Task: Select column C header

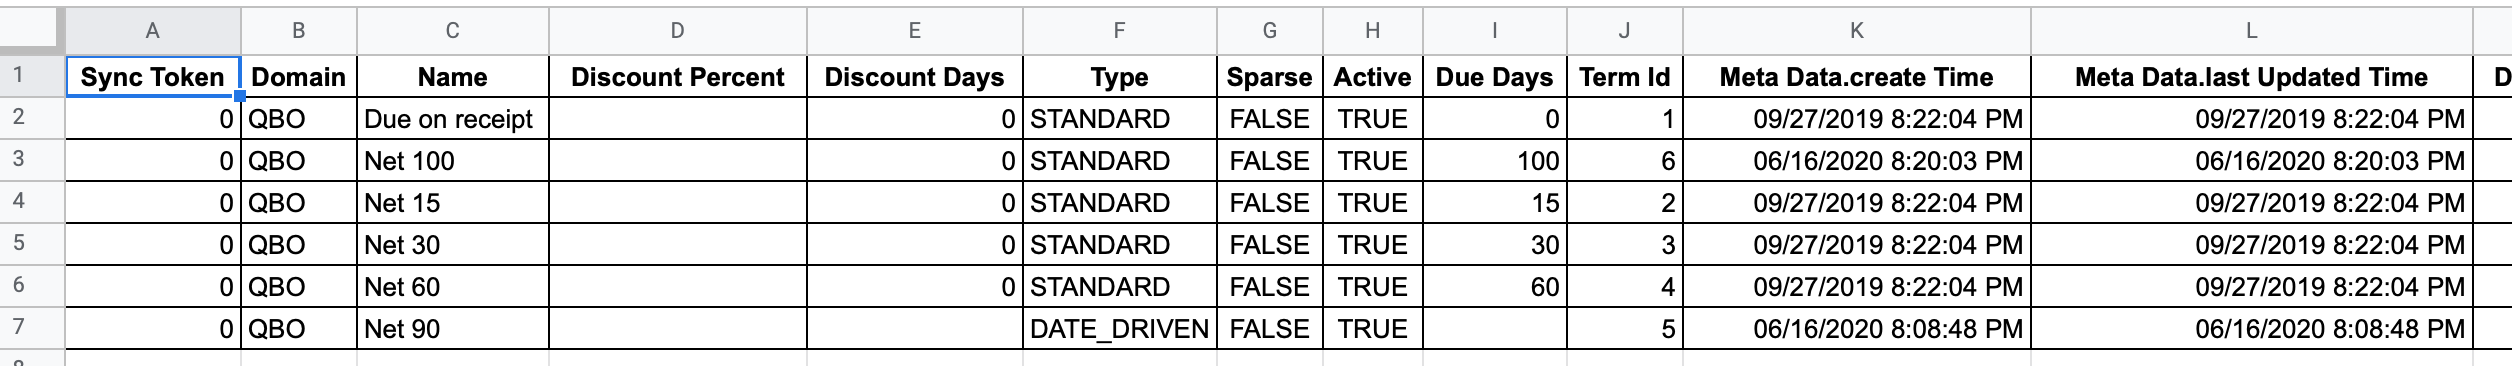Action: coord(453,31)
